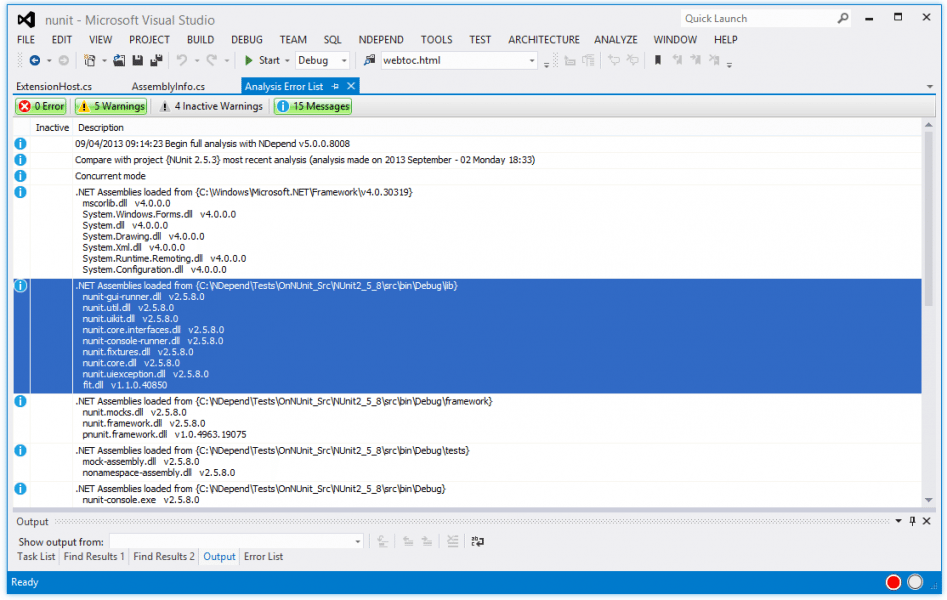This screenshot has width=947, height=600.
Task: Select the 'Begin full analysis with NDepend' message row
Action: [x=467, y=144]
